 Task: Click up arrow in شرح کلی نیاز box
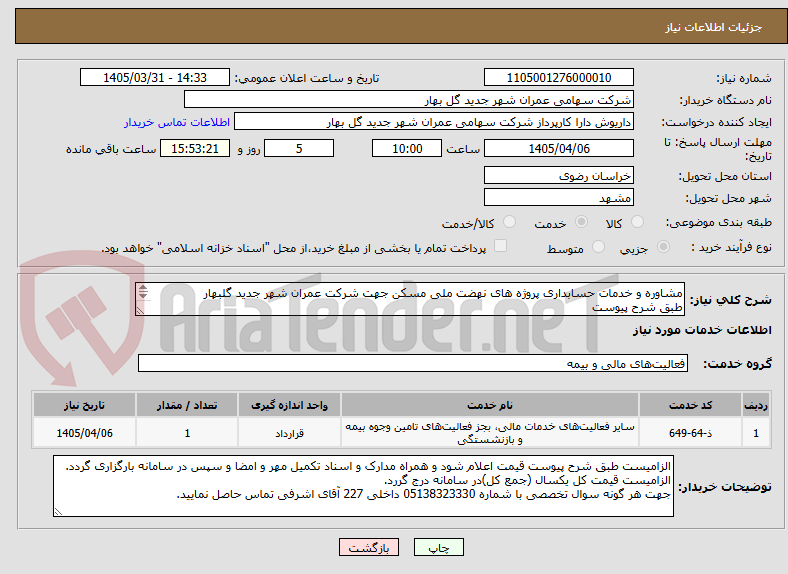point(143,288)
